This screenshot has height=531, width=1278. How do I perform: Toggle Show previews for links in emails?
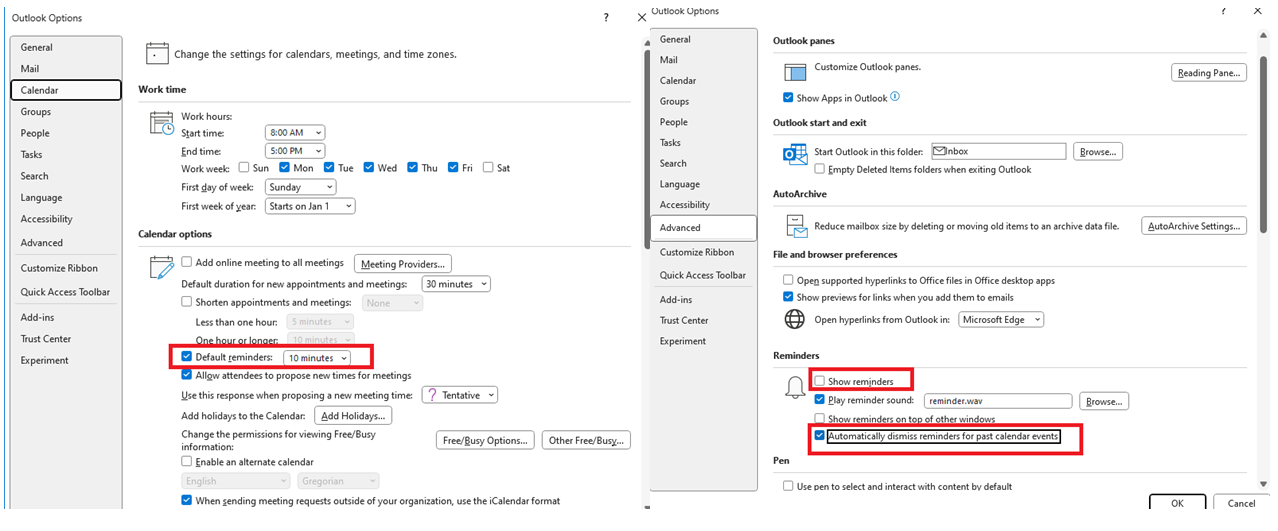click(x=789, y=297)
